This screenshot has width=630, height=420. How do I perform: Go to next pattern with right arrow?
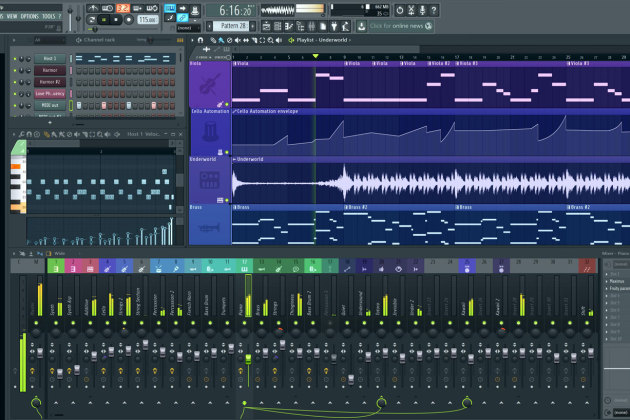[253, 27]
